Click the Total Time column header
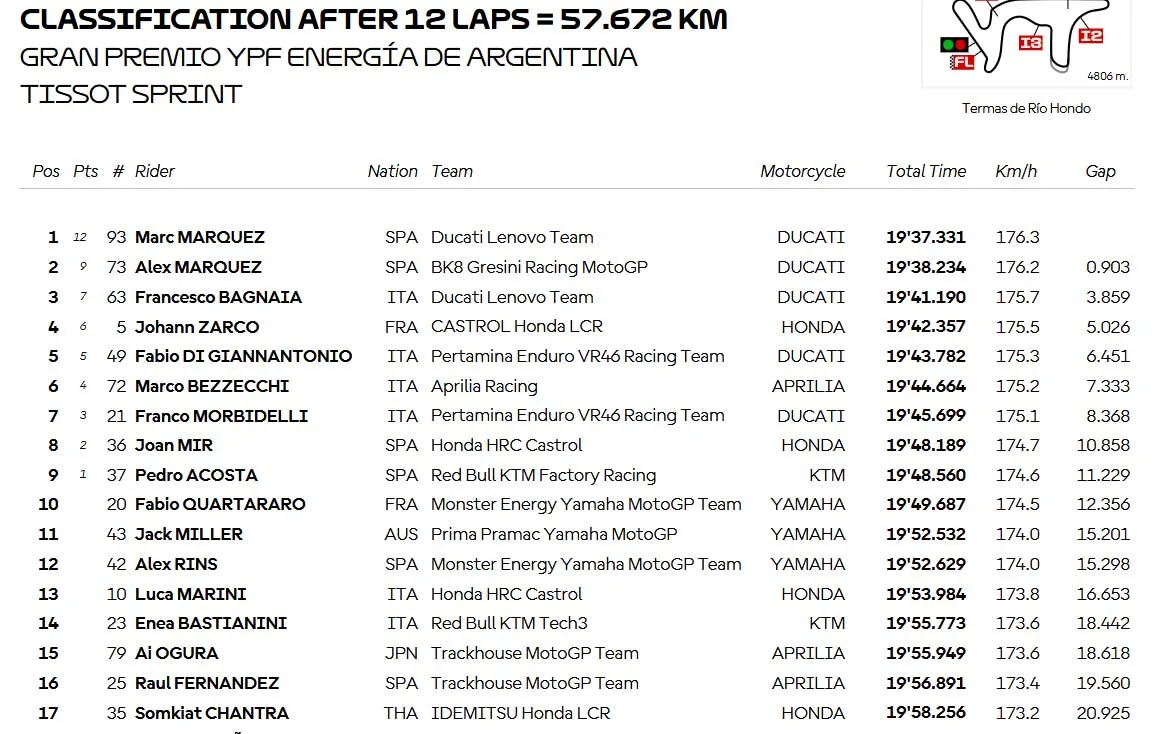 926,171
